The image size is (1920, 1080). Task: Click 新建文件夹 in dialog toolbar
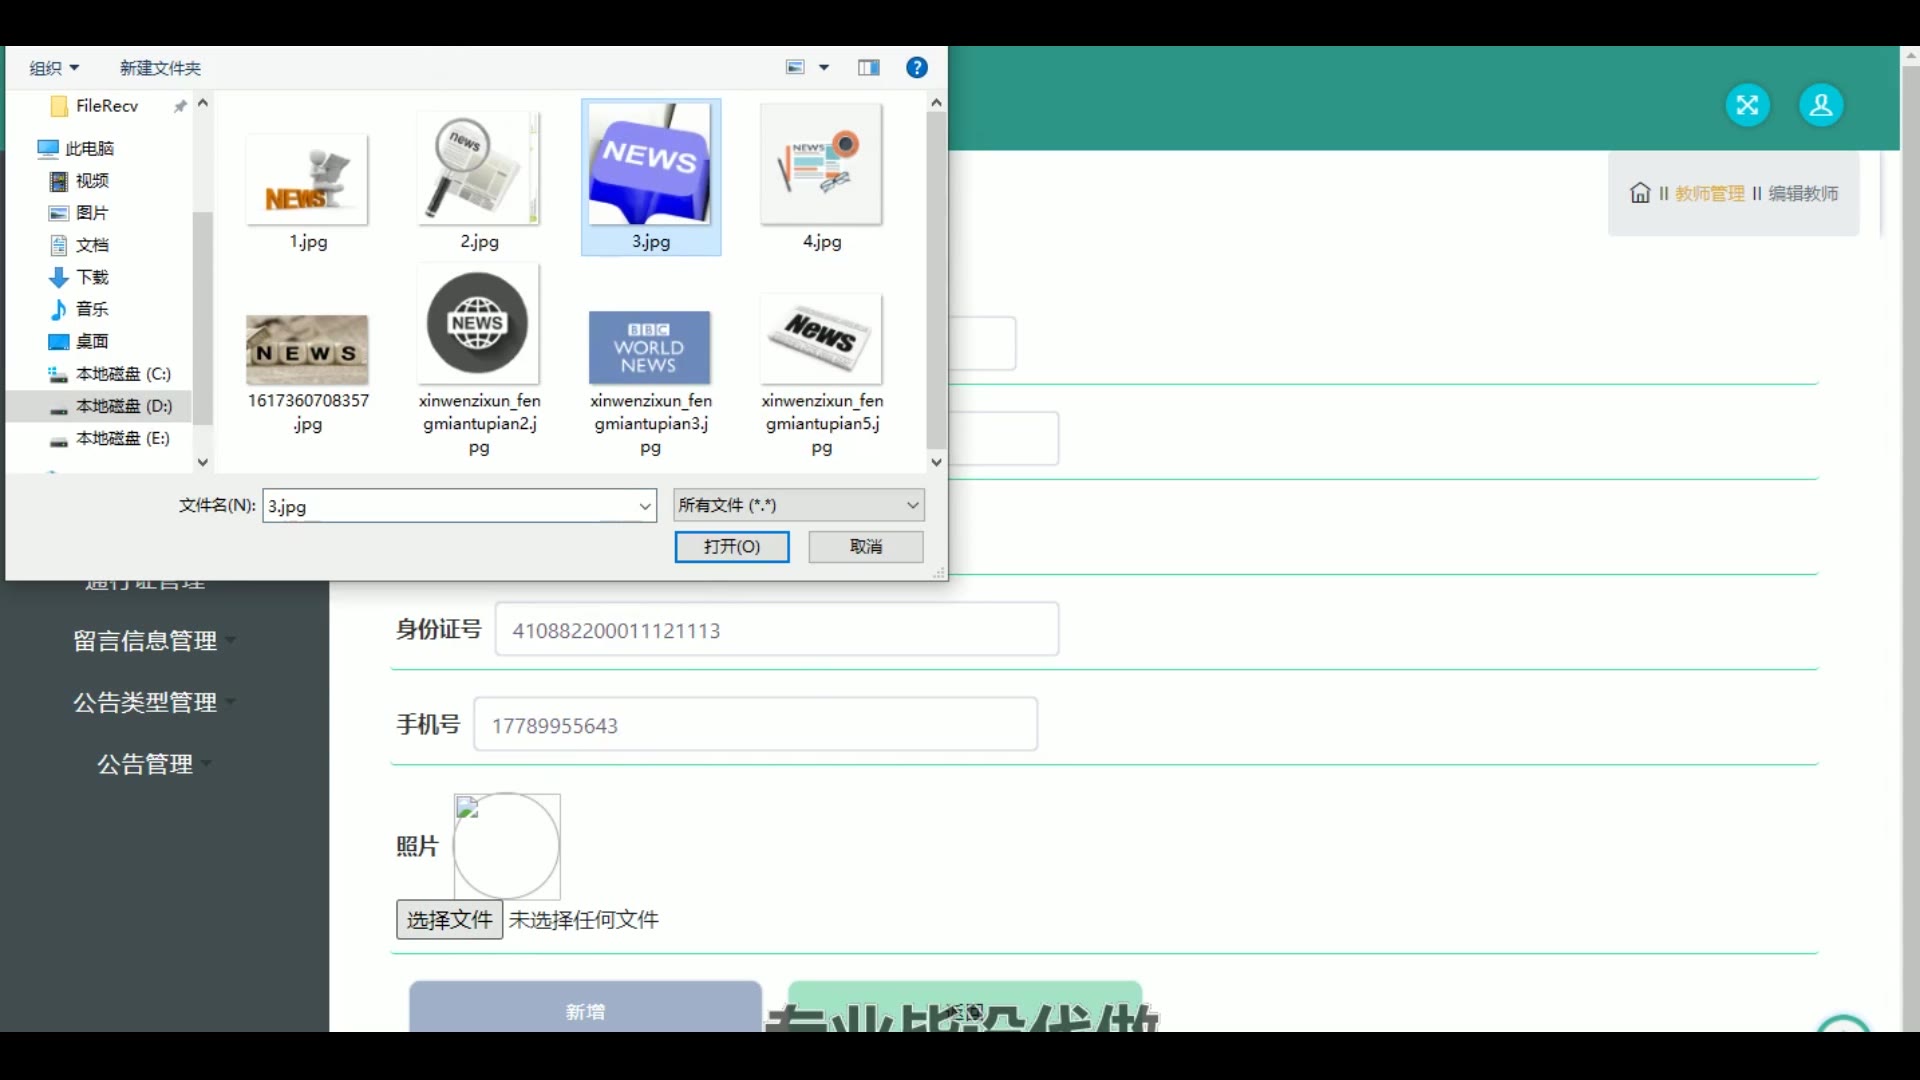pyautogui.click(x=160, y=68)
